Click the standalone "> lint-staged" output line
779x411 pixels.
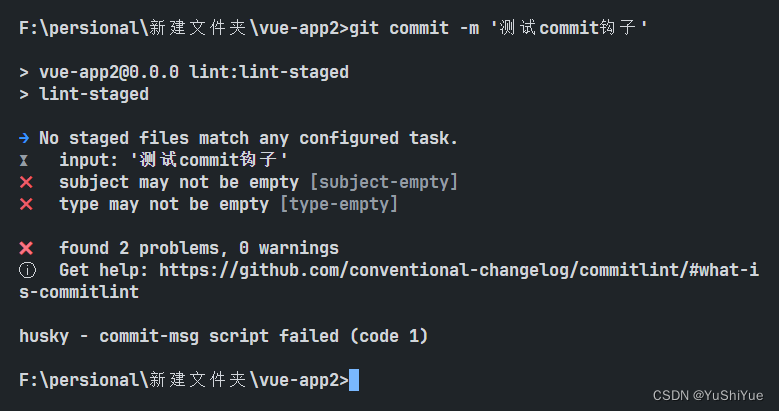(84, 94)
